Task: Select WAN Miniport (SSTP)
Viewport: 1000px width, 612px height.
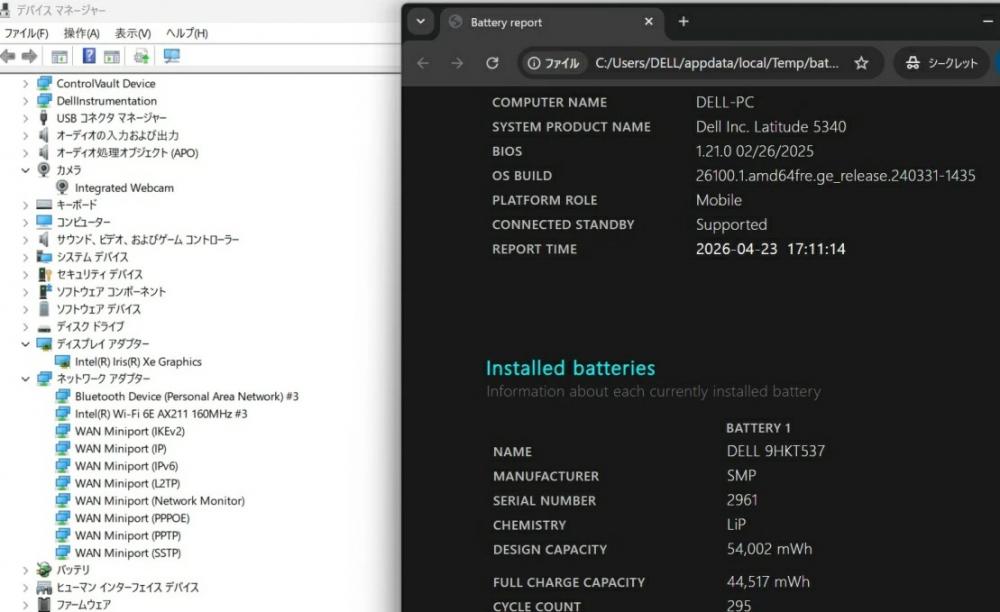Action: coord(128,553)
